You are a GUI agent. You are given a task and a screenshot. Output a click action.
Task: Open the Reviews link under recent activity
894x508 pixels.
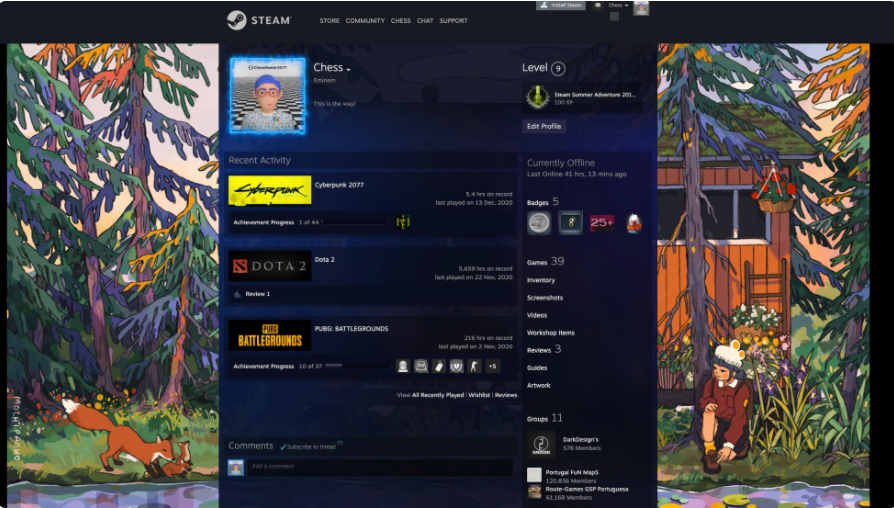point(506,395)
